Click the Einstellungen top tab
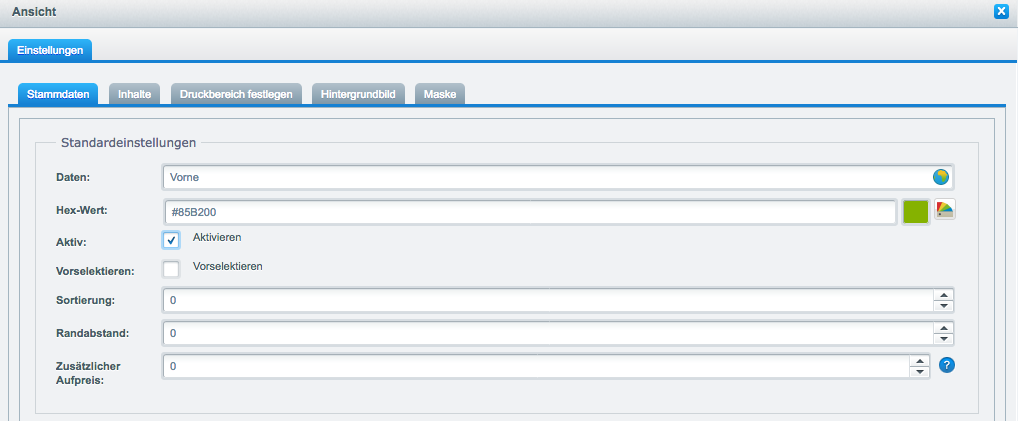The image size is (1018, 421). 50,49
